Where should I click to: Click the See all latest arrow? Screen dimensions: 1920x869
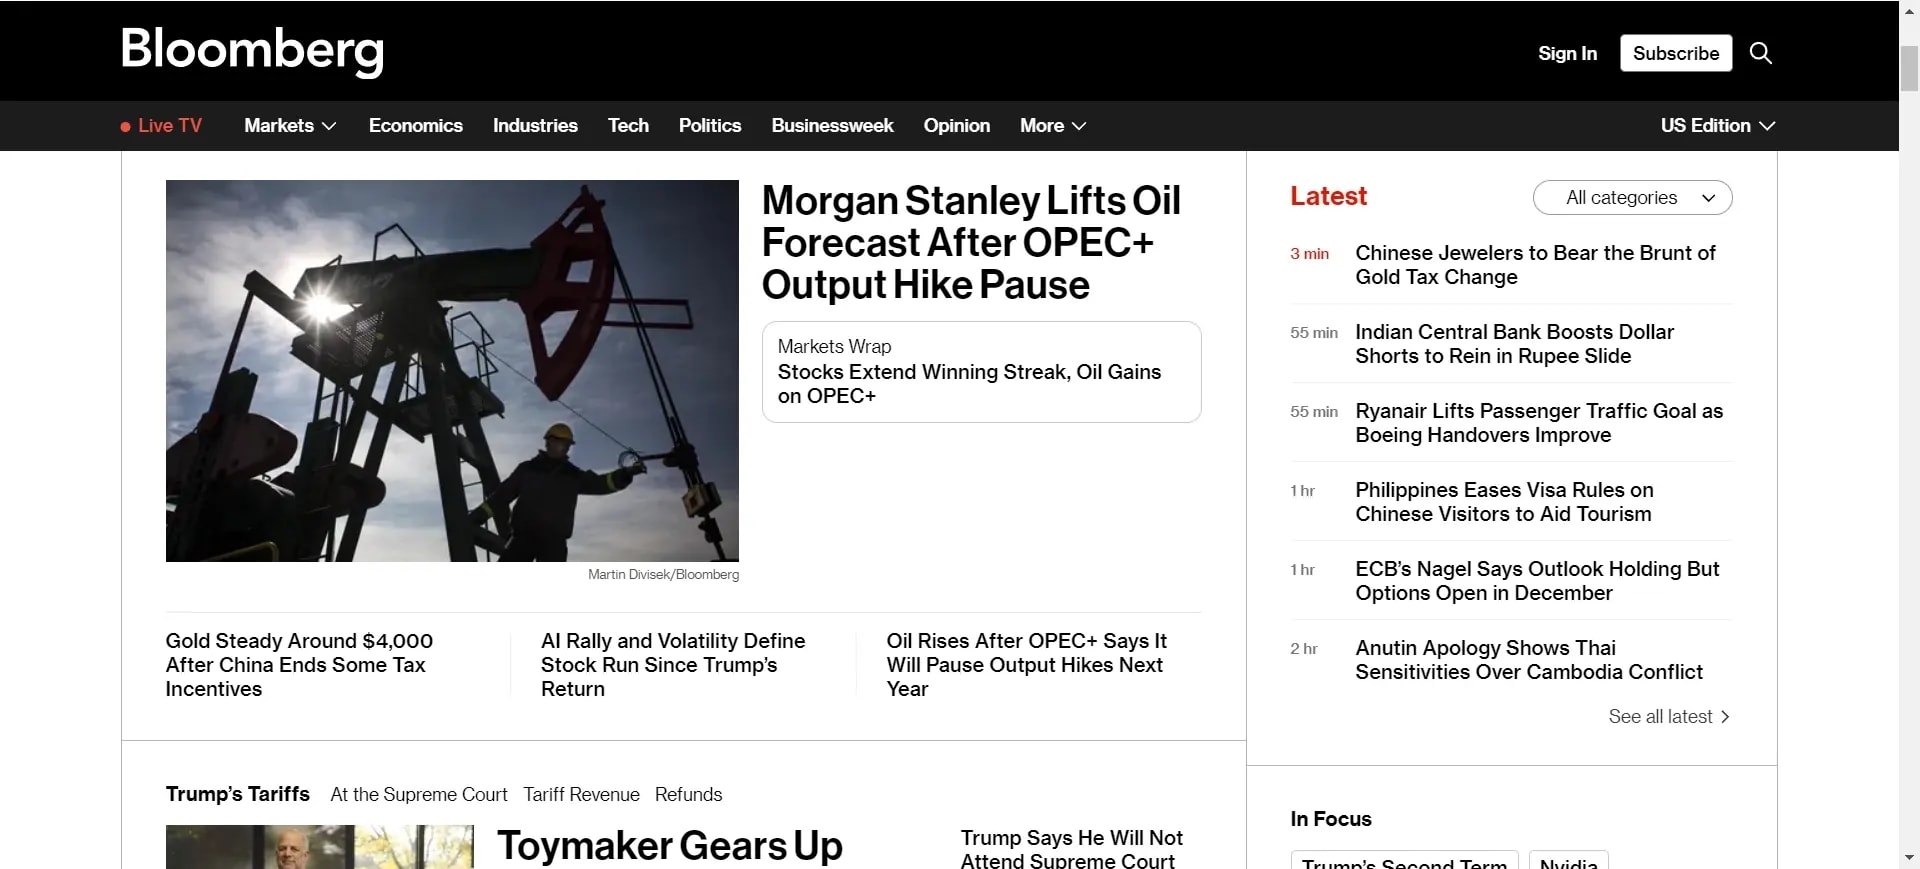pyautogui.click(x=1725, y=717)
